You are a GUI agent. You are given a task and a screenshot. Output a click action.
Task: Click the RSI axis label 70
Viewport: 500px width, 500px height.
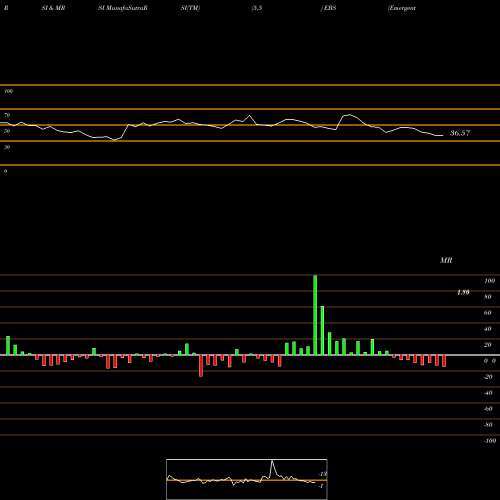[x=7, y=115]
